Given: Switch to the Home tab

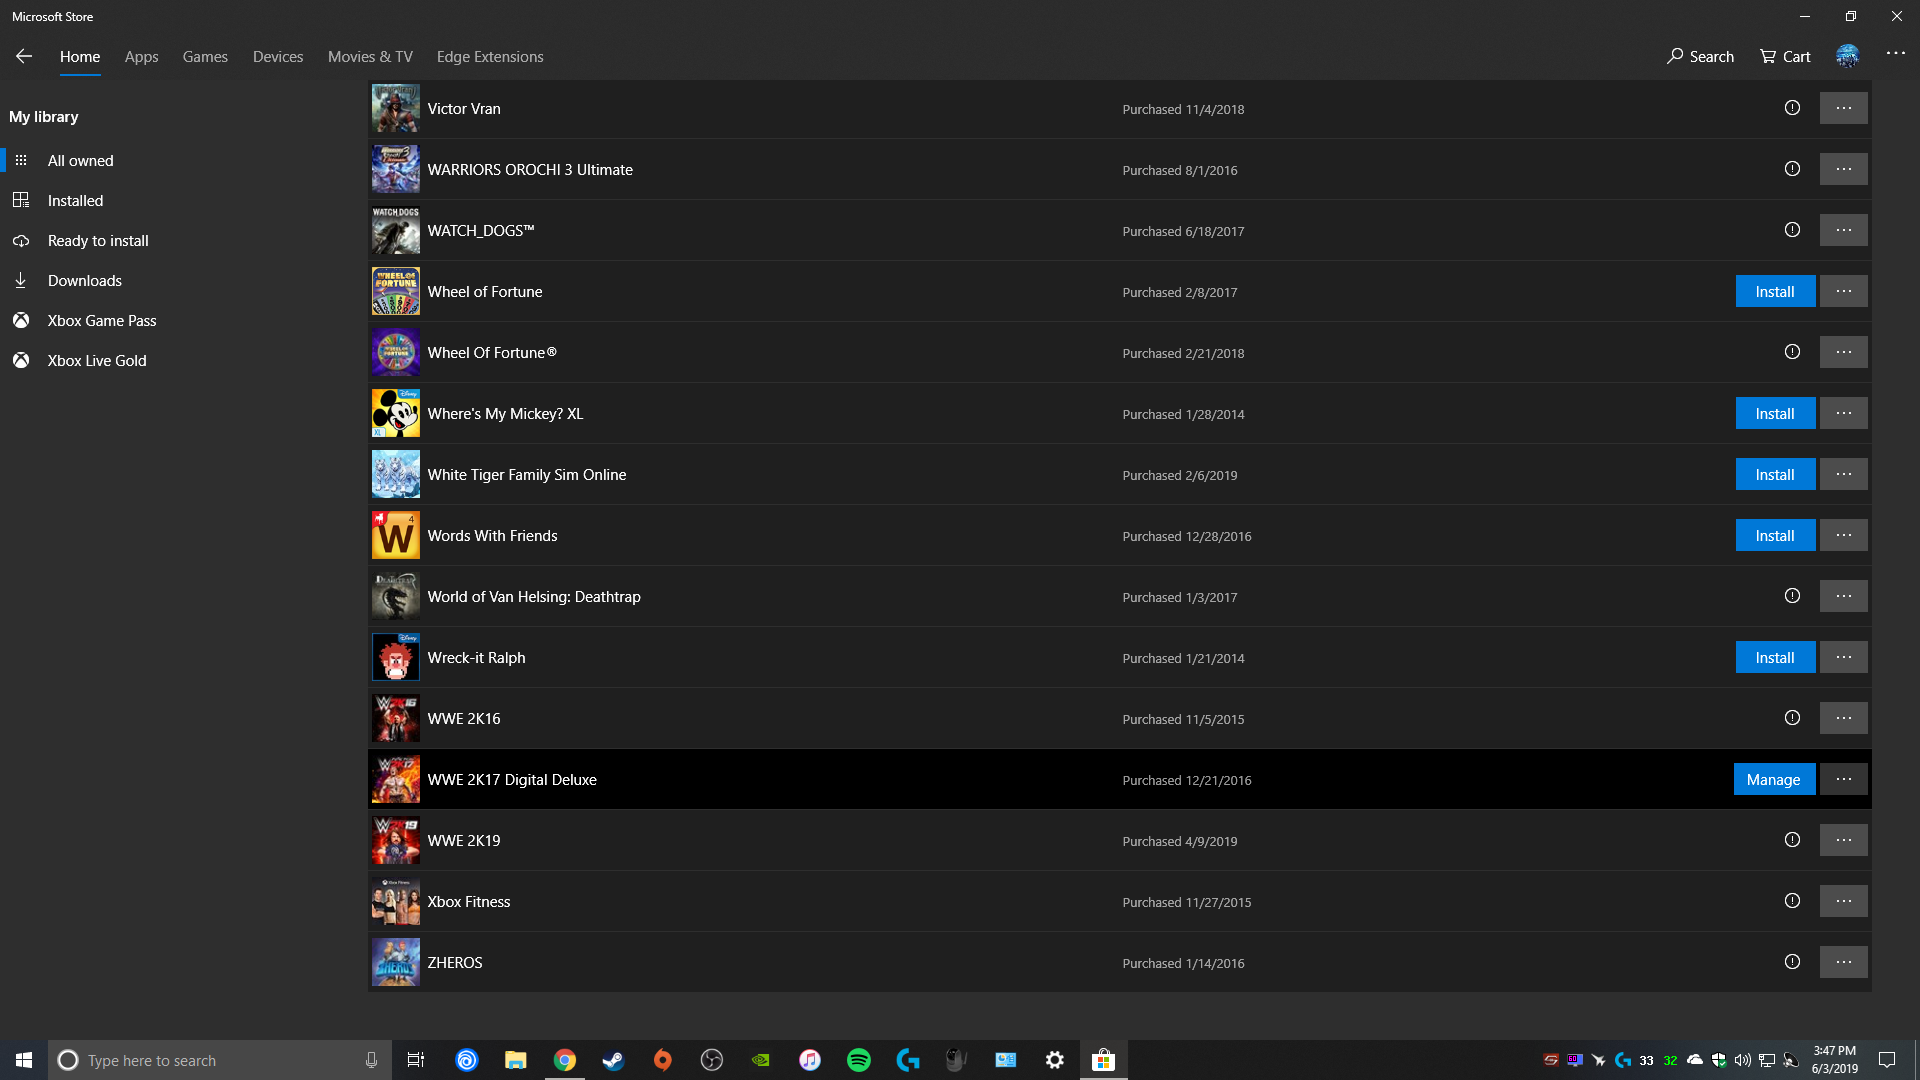Looking at the screenshot, I should pos(80,56).
